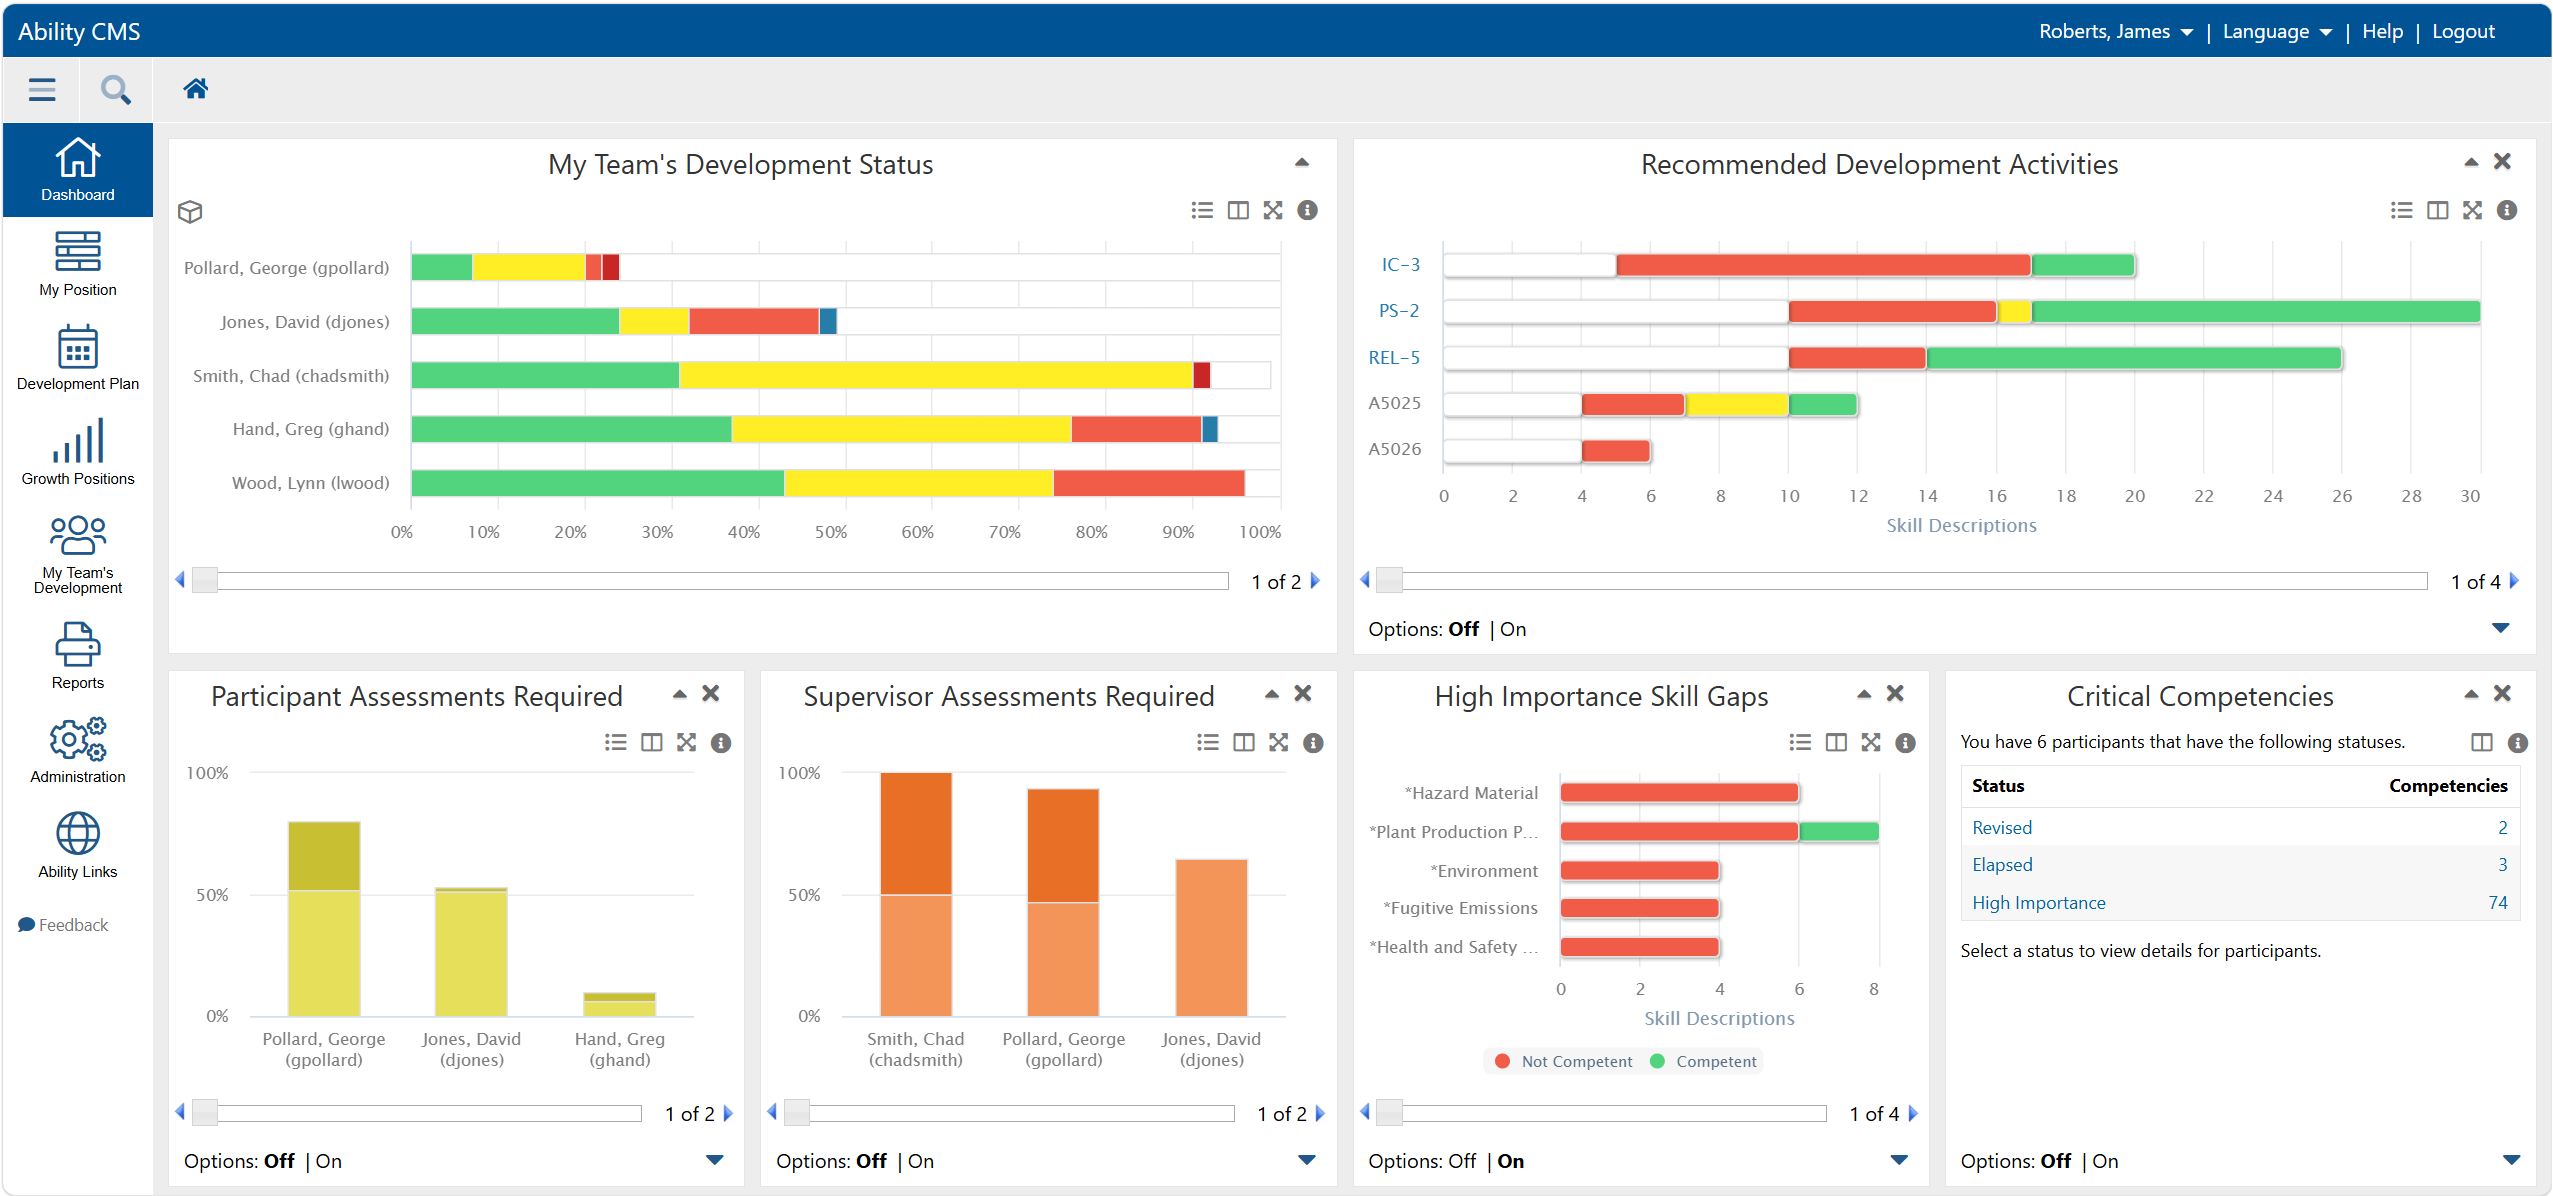This screenshot has height=1196, width=2553.
Task: Open info icon in Participant Assessments Required
Action: (721, 743)
